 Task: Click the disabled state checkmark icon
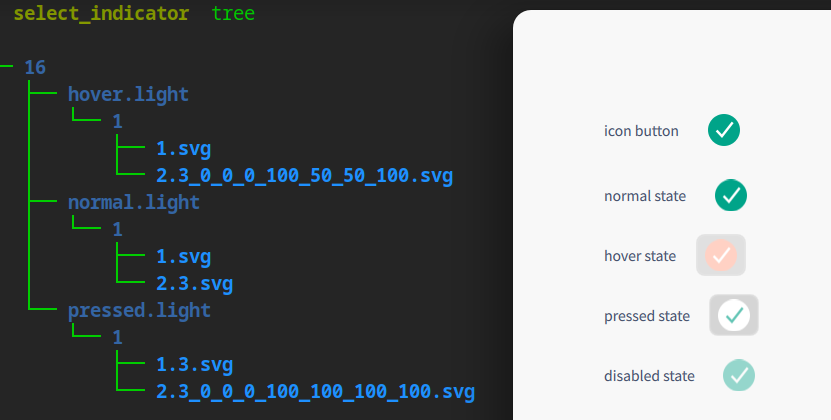tap(739, 375)
